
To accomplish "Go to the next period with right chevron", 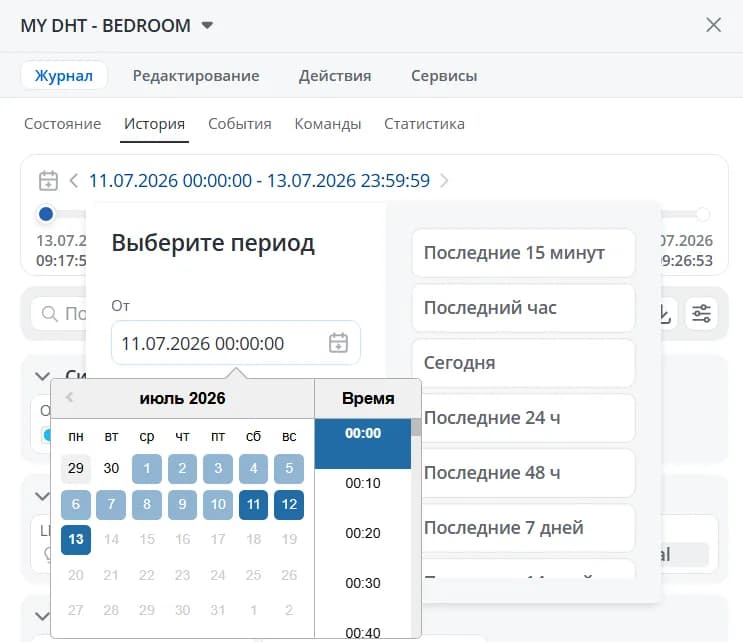I will [444, 181].
